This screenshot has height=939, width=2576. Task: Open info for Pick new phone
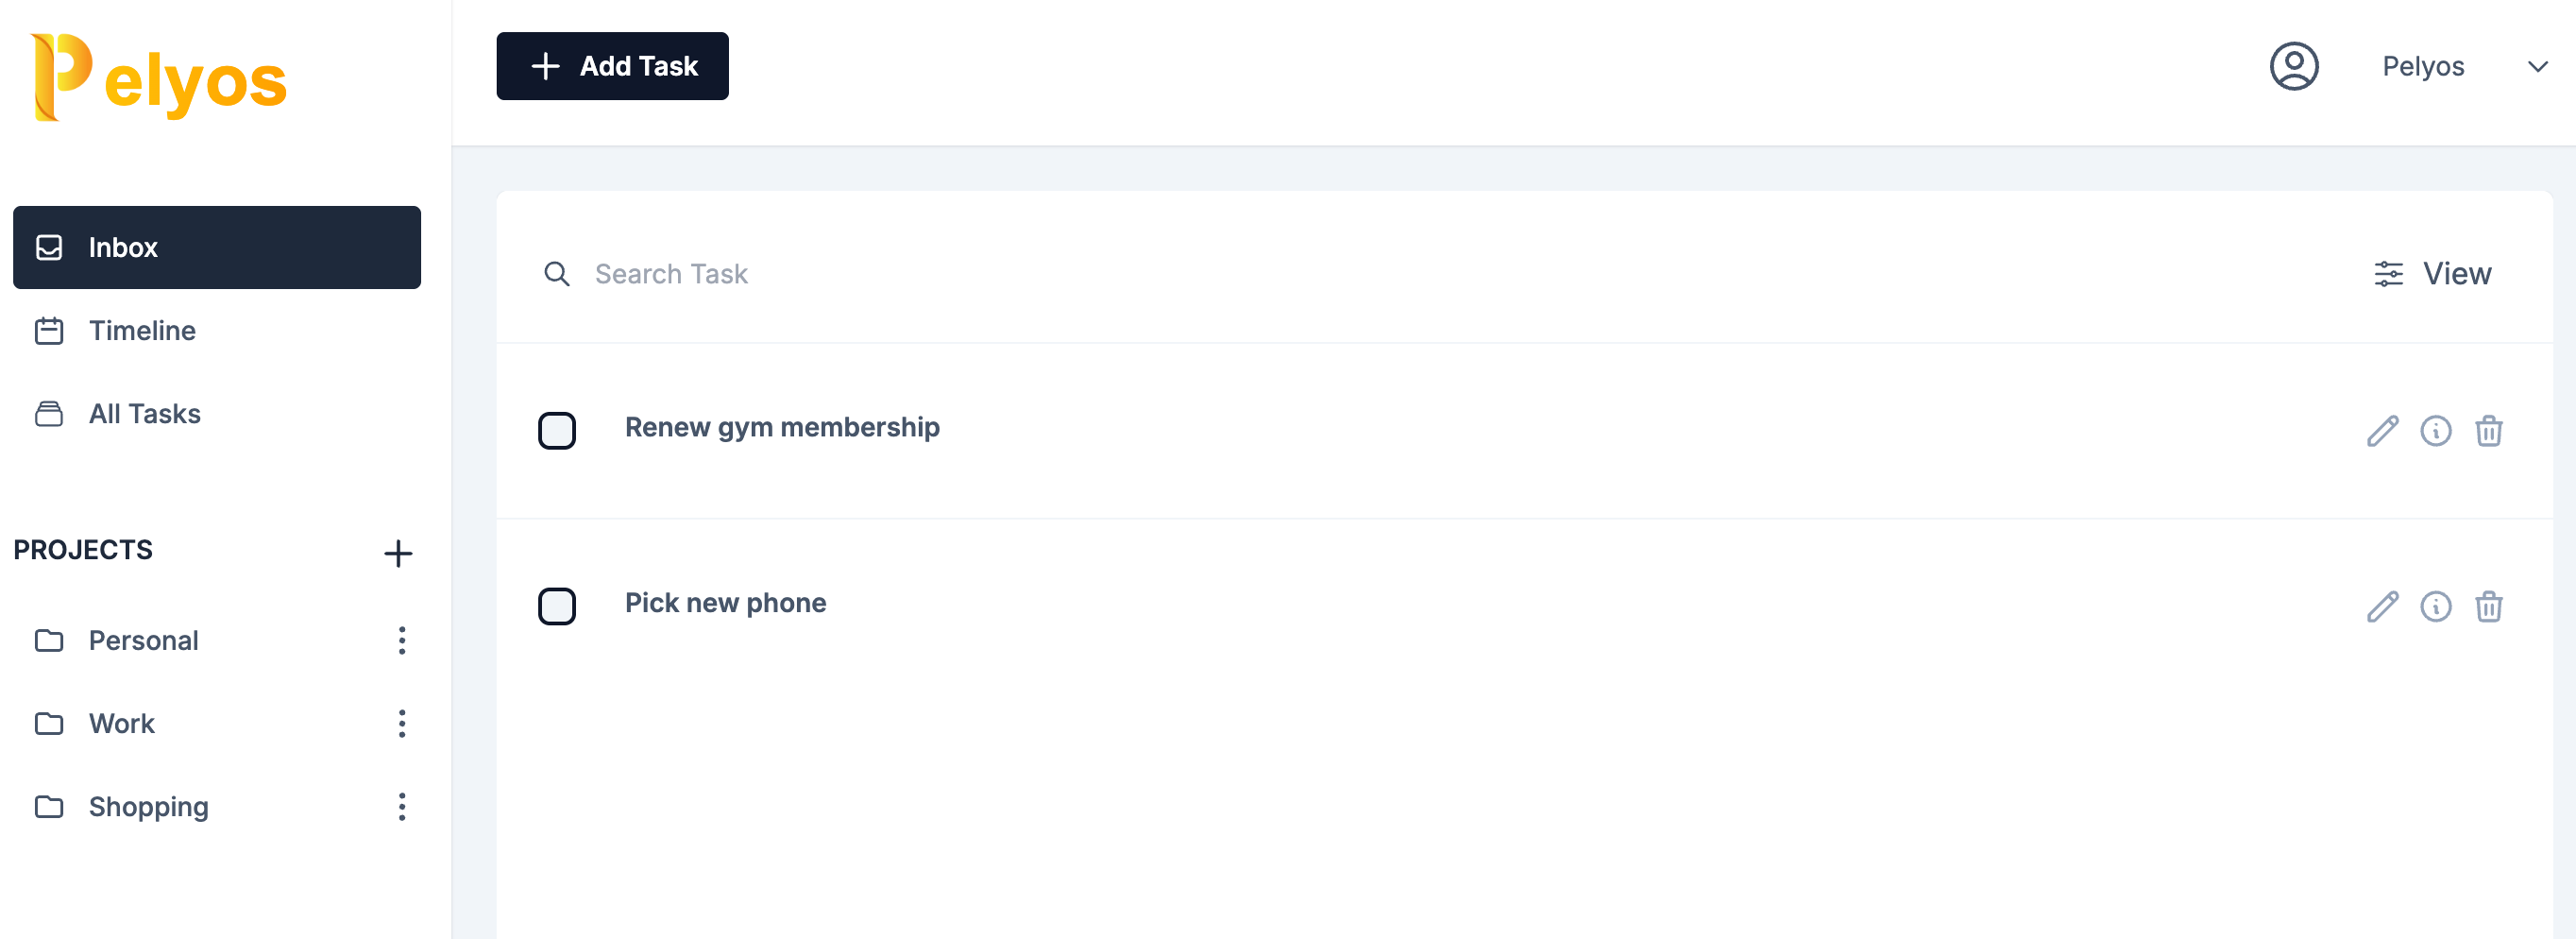click(2435, 606)
